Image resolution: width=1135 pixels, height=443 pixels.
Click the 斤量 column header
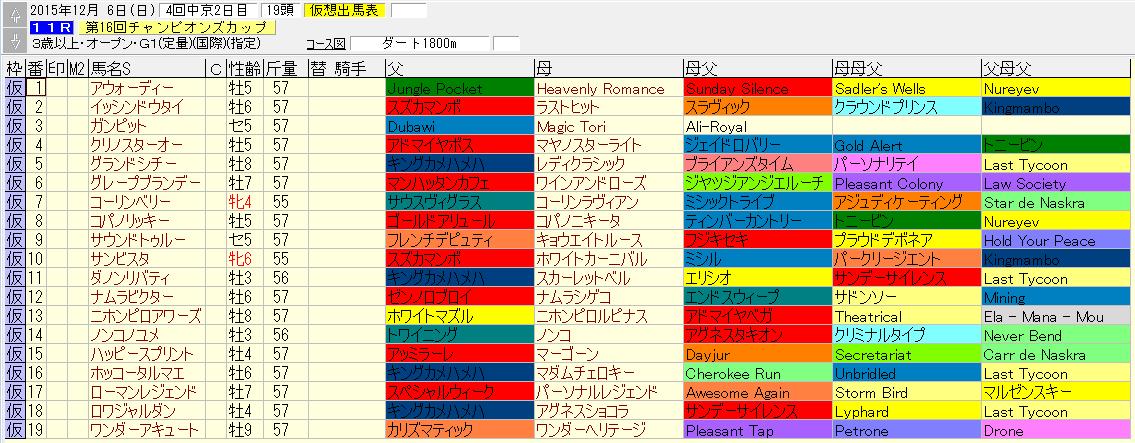pos(286,69)
